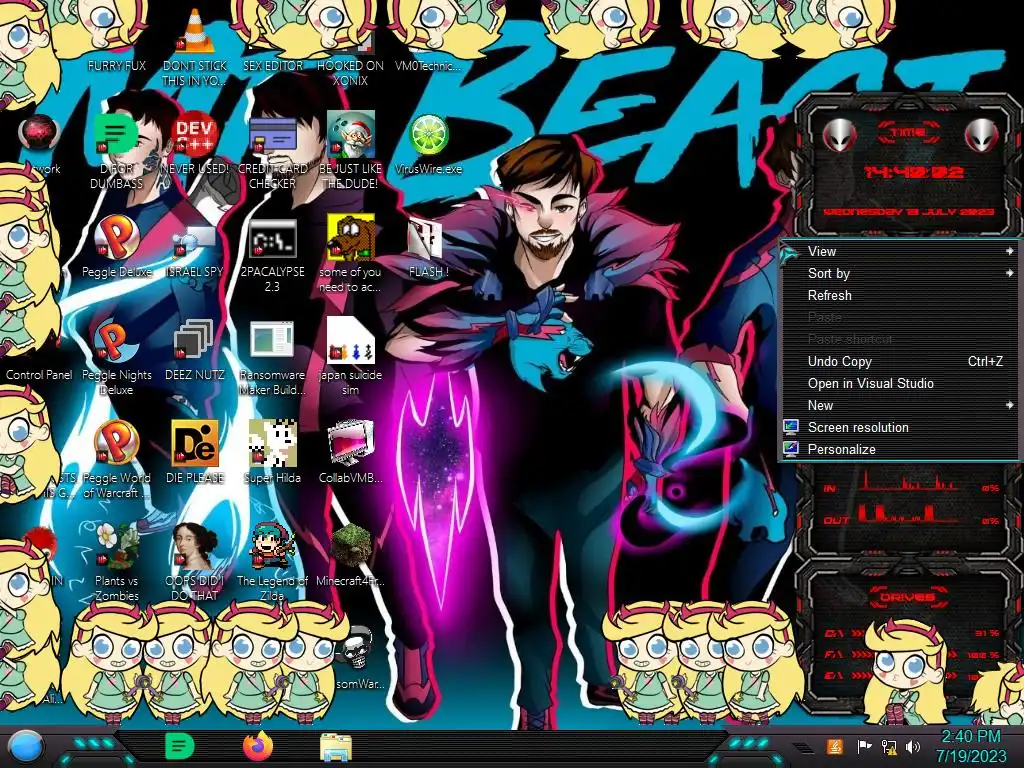Open Peggle Deluxe shortcut
Screen dimensions: 1024x768
116,246
